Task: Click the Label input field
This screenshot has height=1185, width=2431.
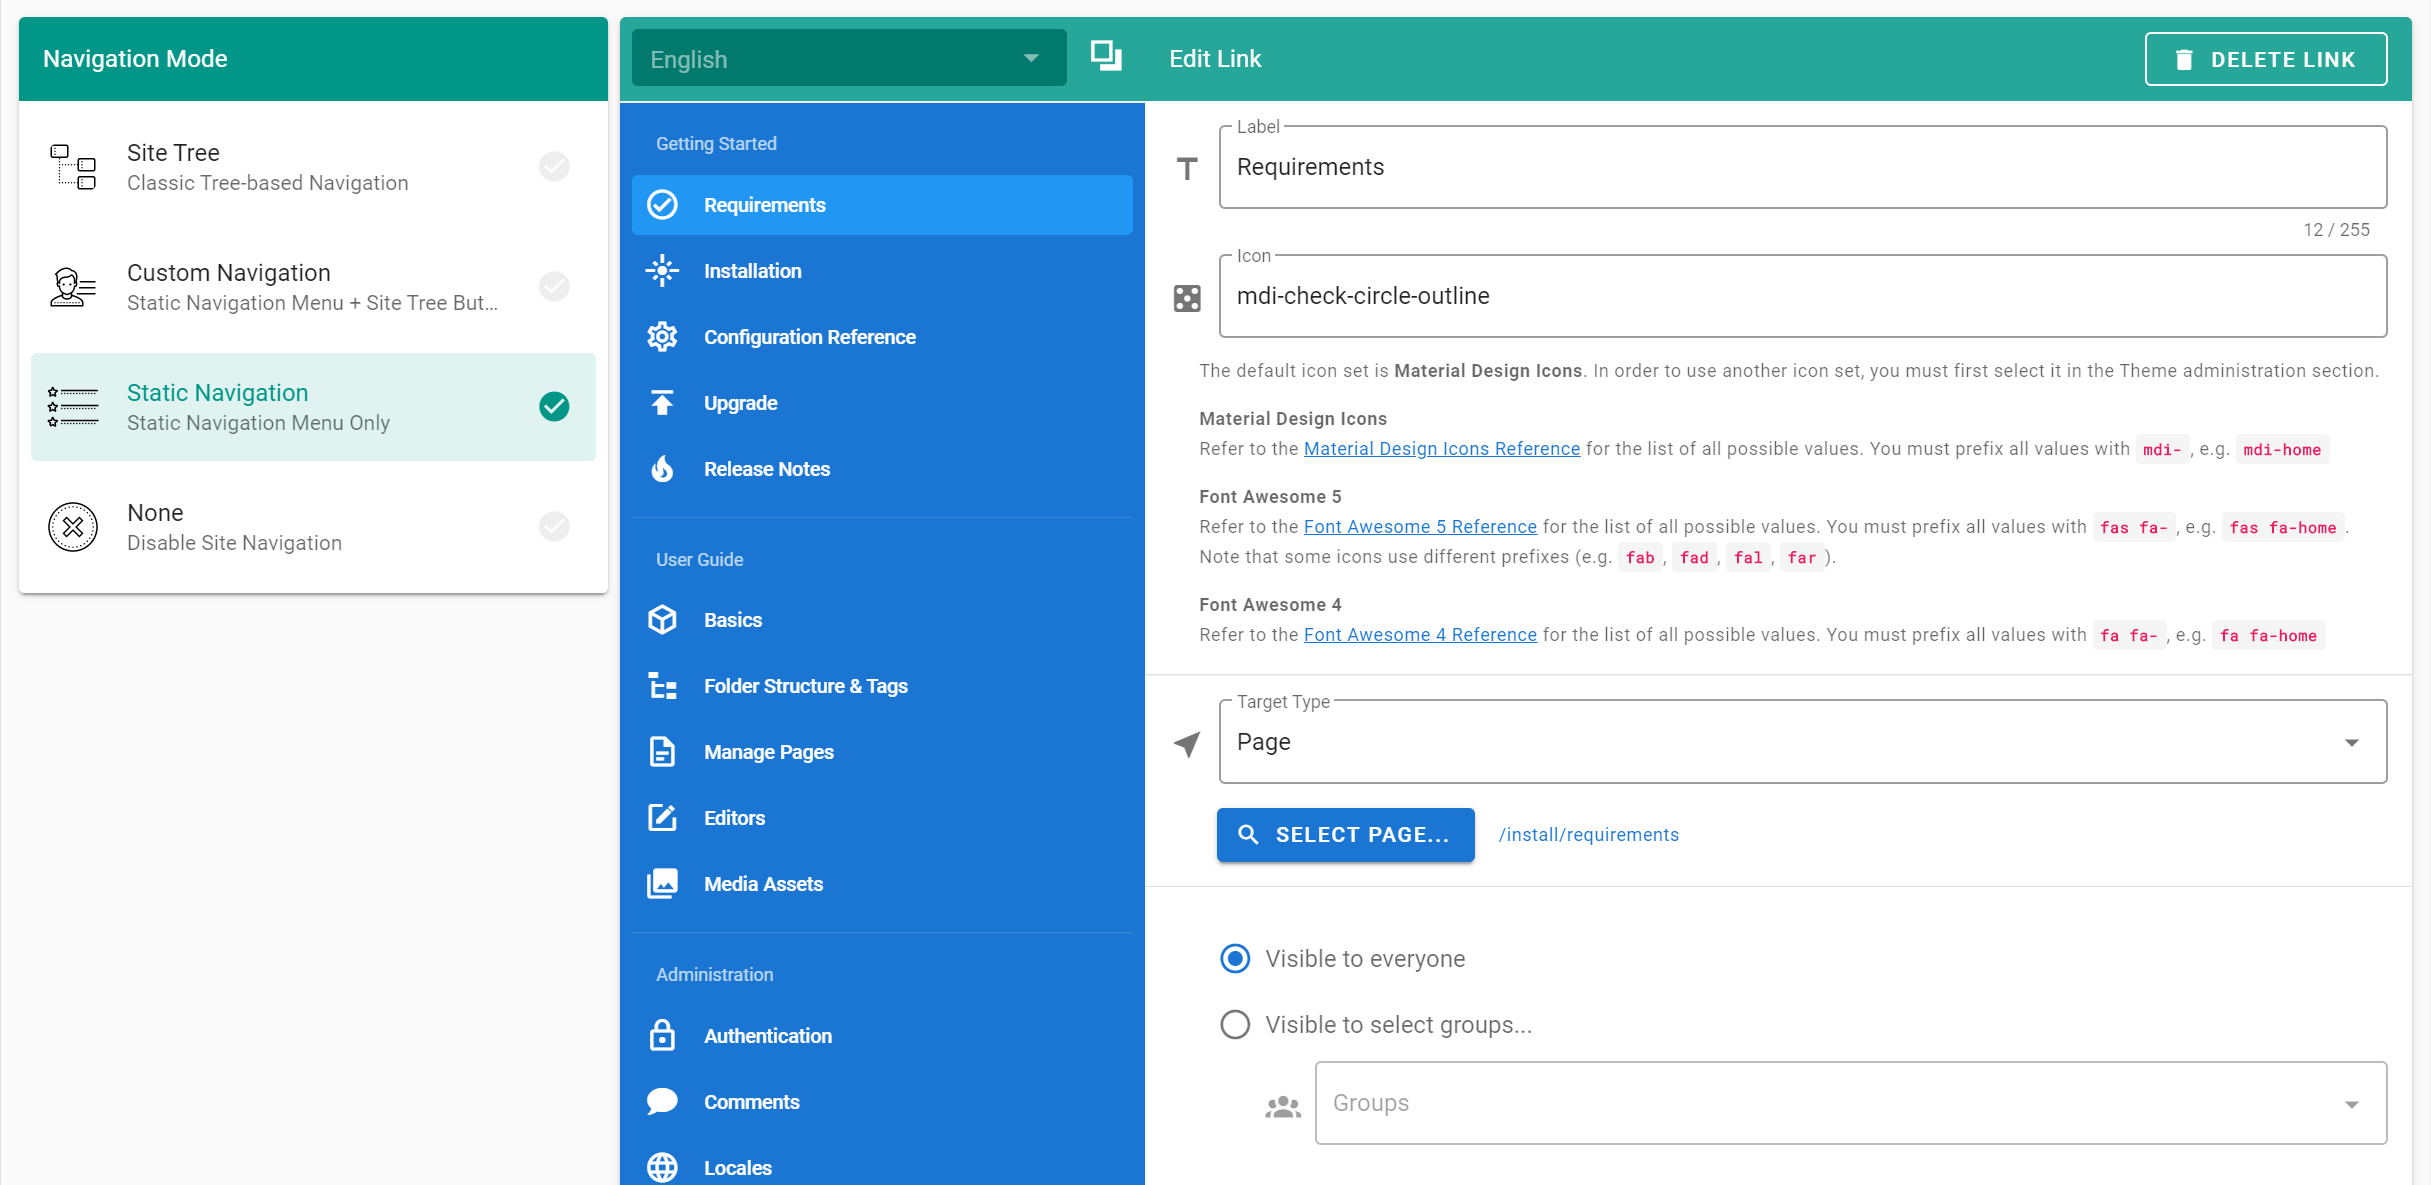Action: pyautogui.click(x=1802, y=166)
